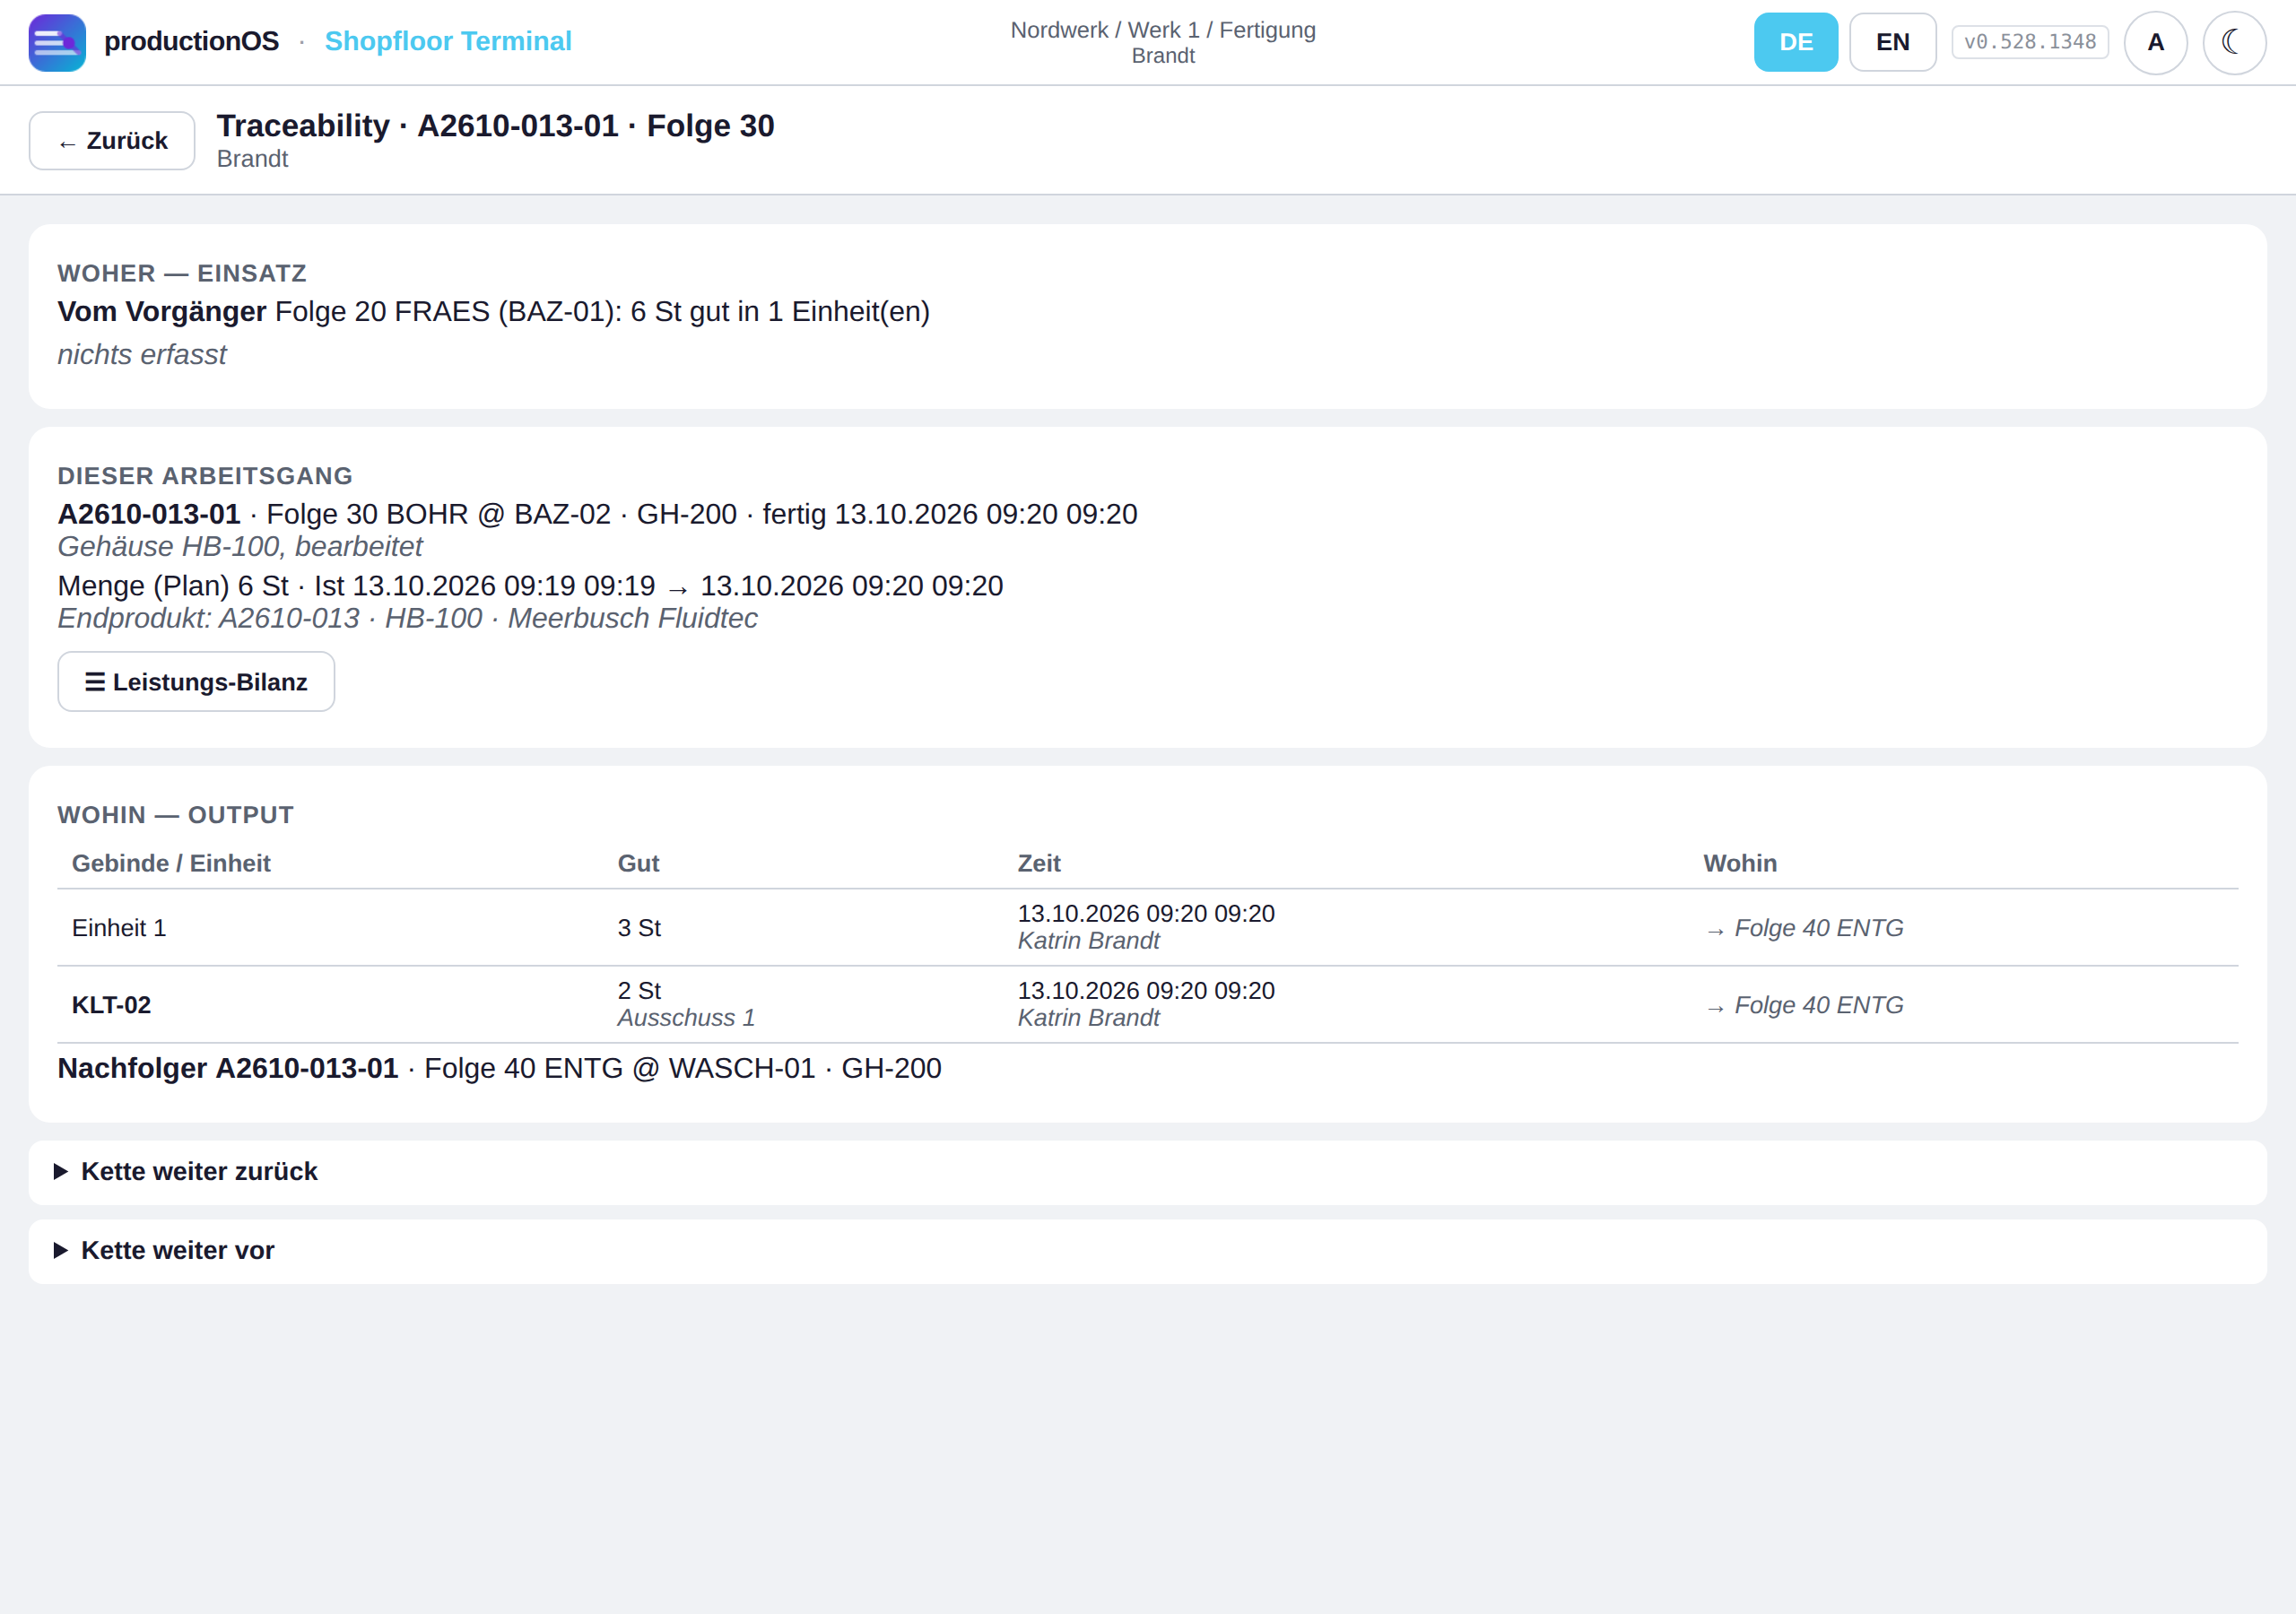Click the '3 St' quantity value
The image size is (2296, 1614).
[x=639, y=928]
